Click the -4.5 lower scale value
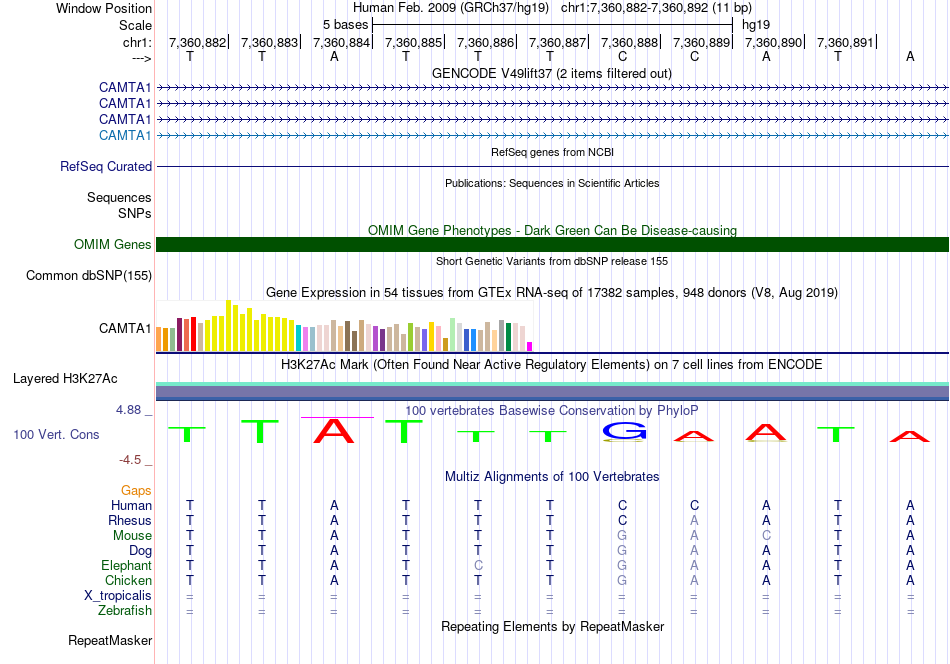The width and height of the screenshot is (950, 664). tap(130, 460)
